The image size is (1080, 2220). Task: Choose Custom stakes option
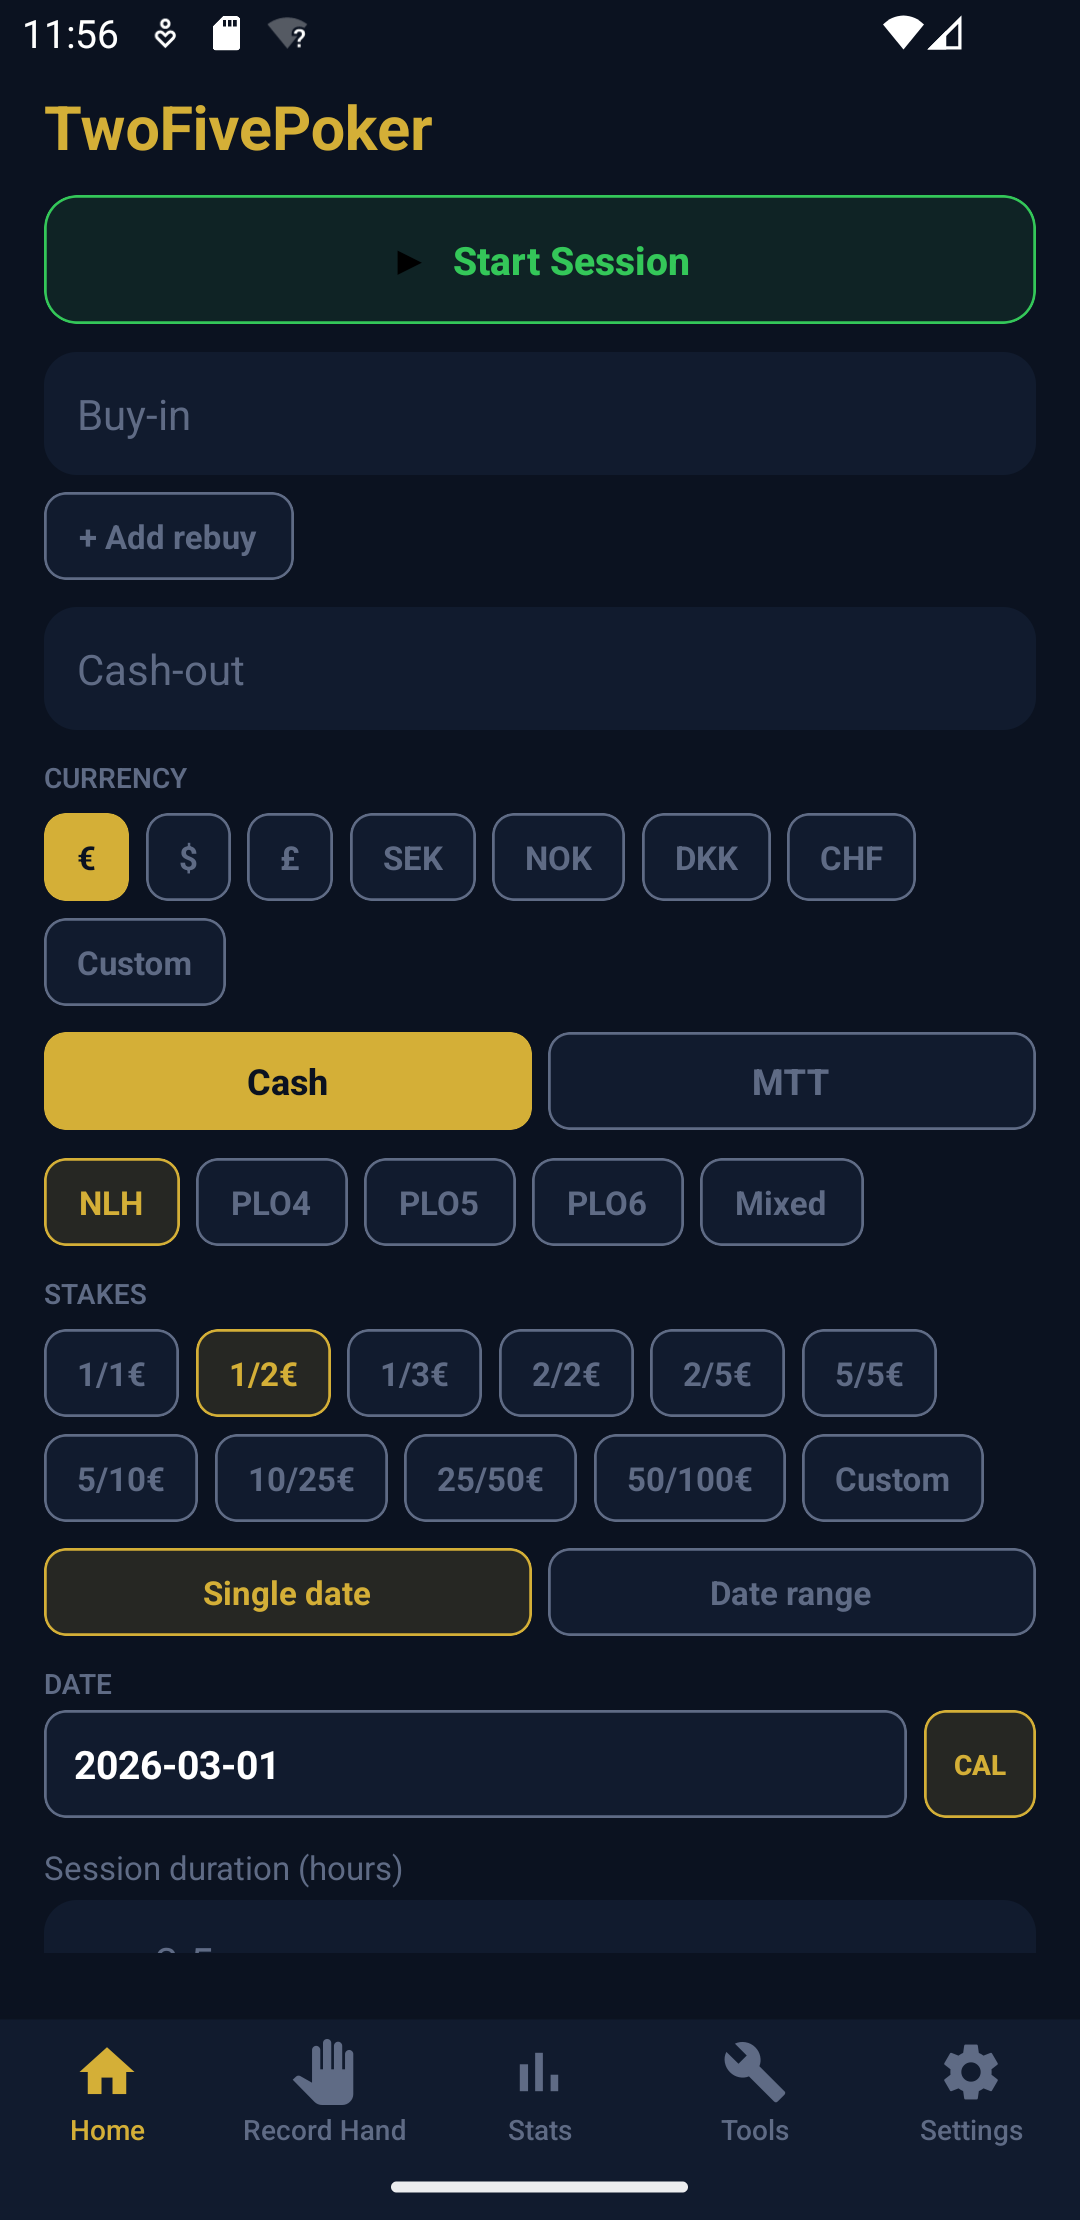[892, 1479]
